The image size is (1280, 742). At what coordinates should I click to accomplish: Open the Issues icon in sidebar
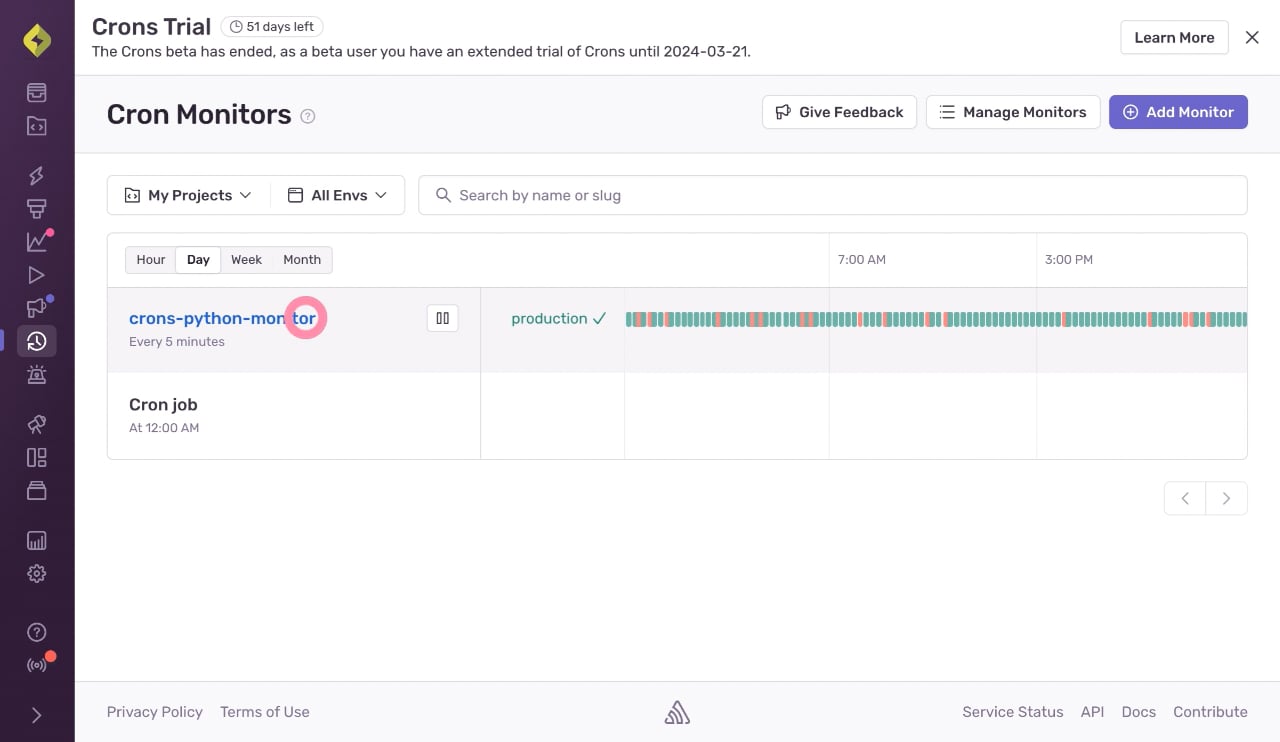(x=36, y=93)
